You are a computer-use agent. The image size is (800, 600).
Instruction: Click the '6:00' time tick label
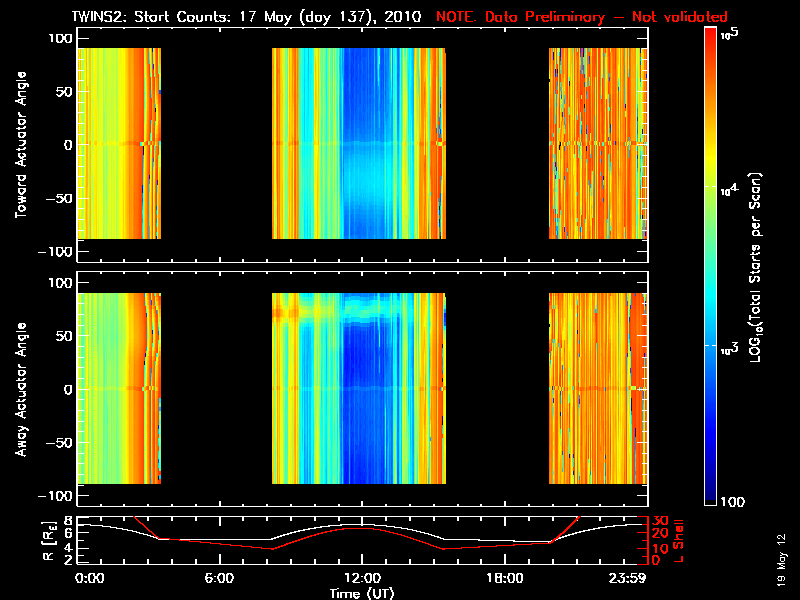(219, 578)
